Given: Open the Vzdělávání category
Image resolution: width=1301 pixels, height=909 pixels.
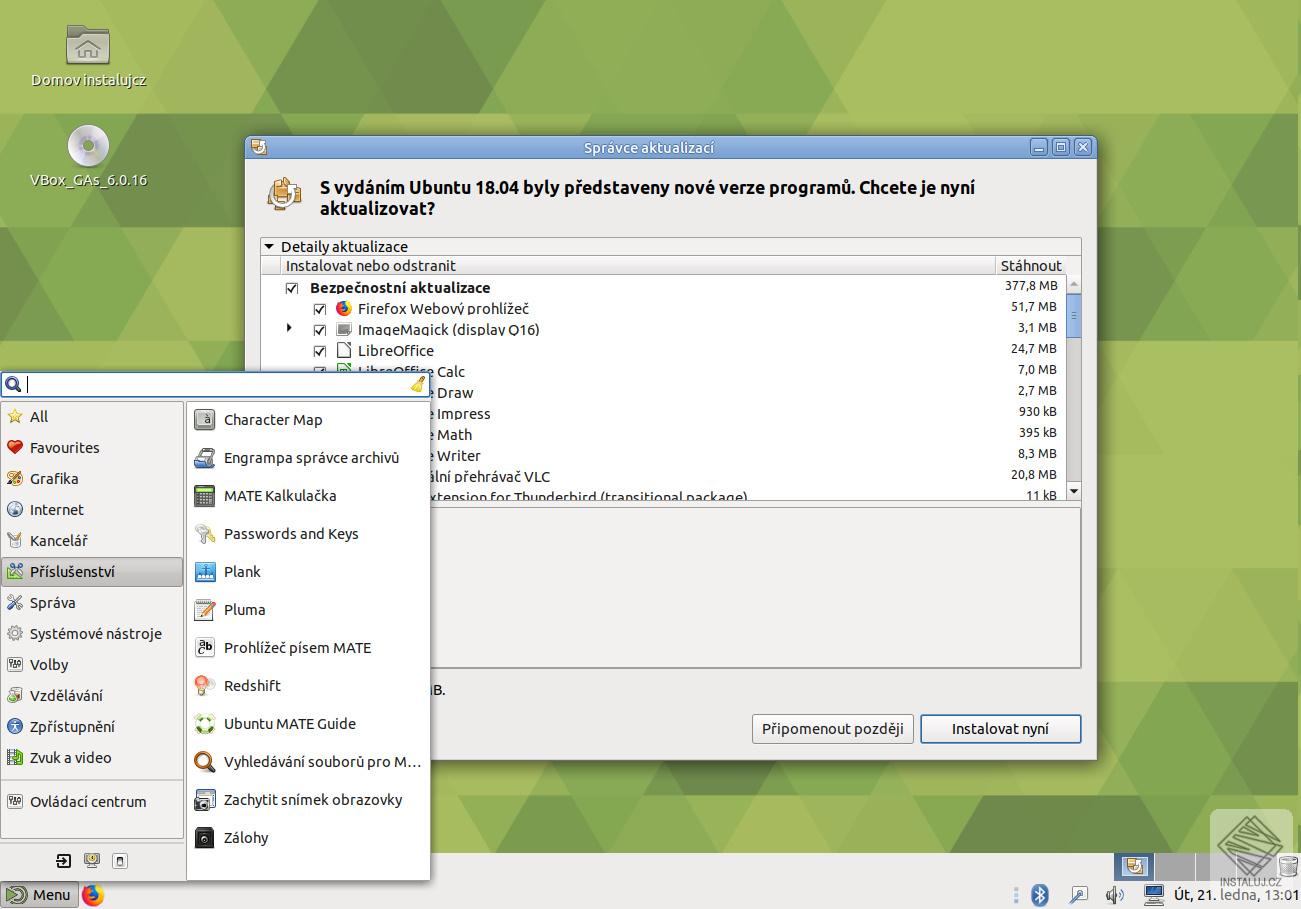Looking at the screenshot, I should (92, 696).
